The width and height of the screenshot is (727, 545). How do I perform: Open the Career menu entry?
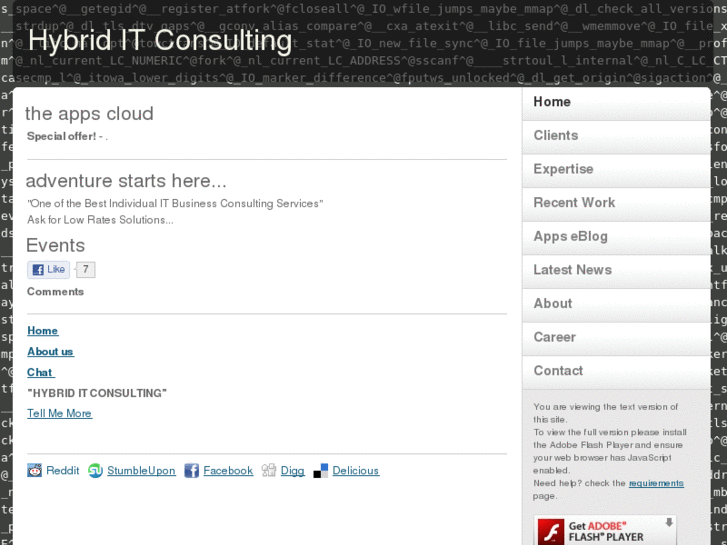click(x=555, y=337)
